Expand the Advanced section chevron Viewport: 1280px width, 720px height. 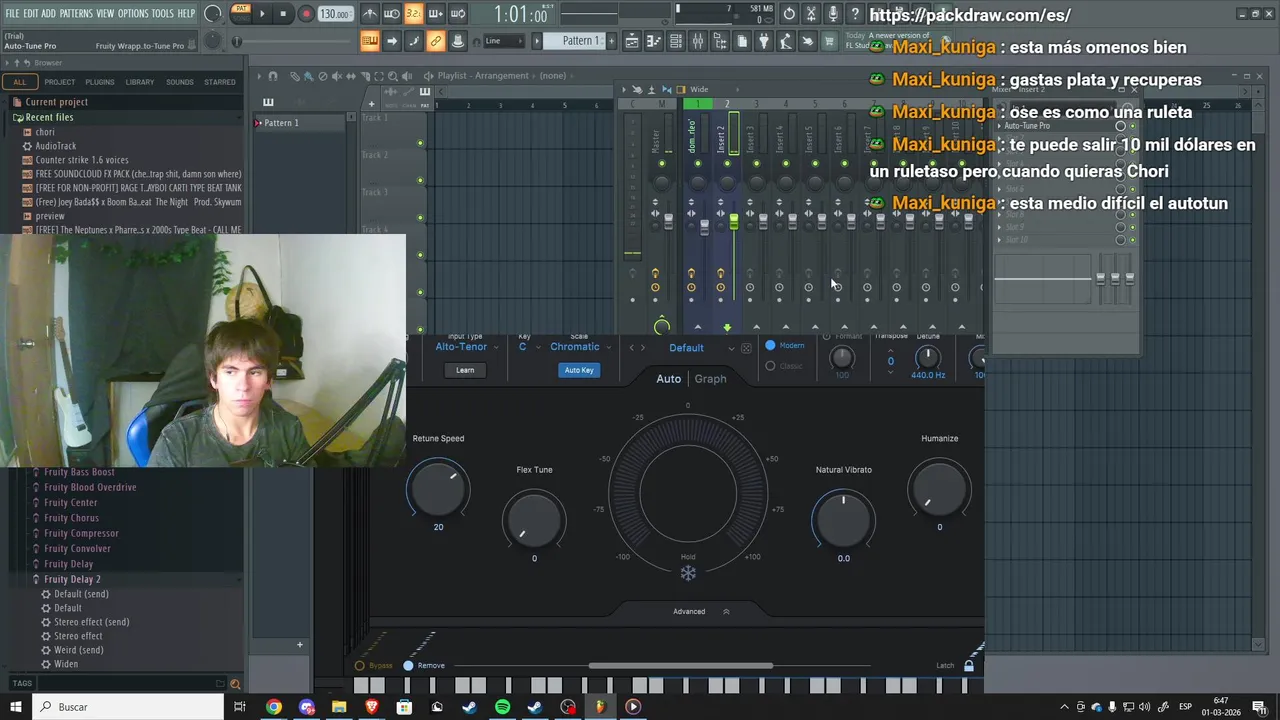(x=726, y=612)
